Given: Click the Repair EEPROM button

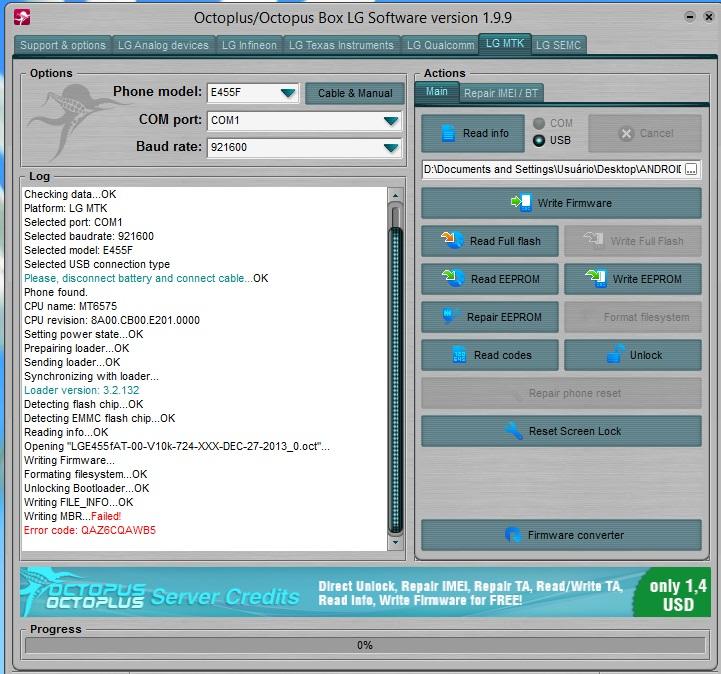Looking at the screenshot, I should pyautogui.click(x=490, y=317).
